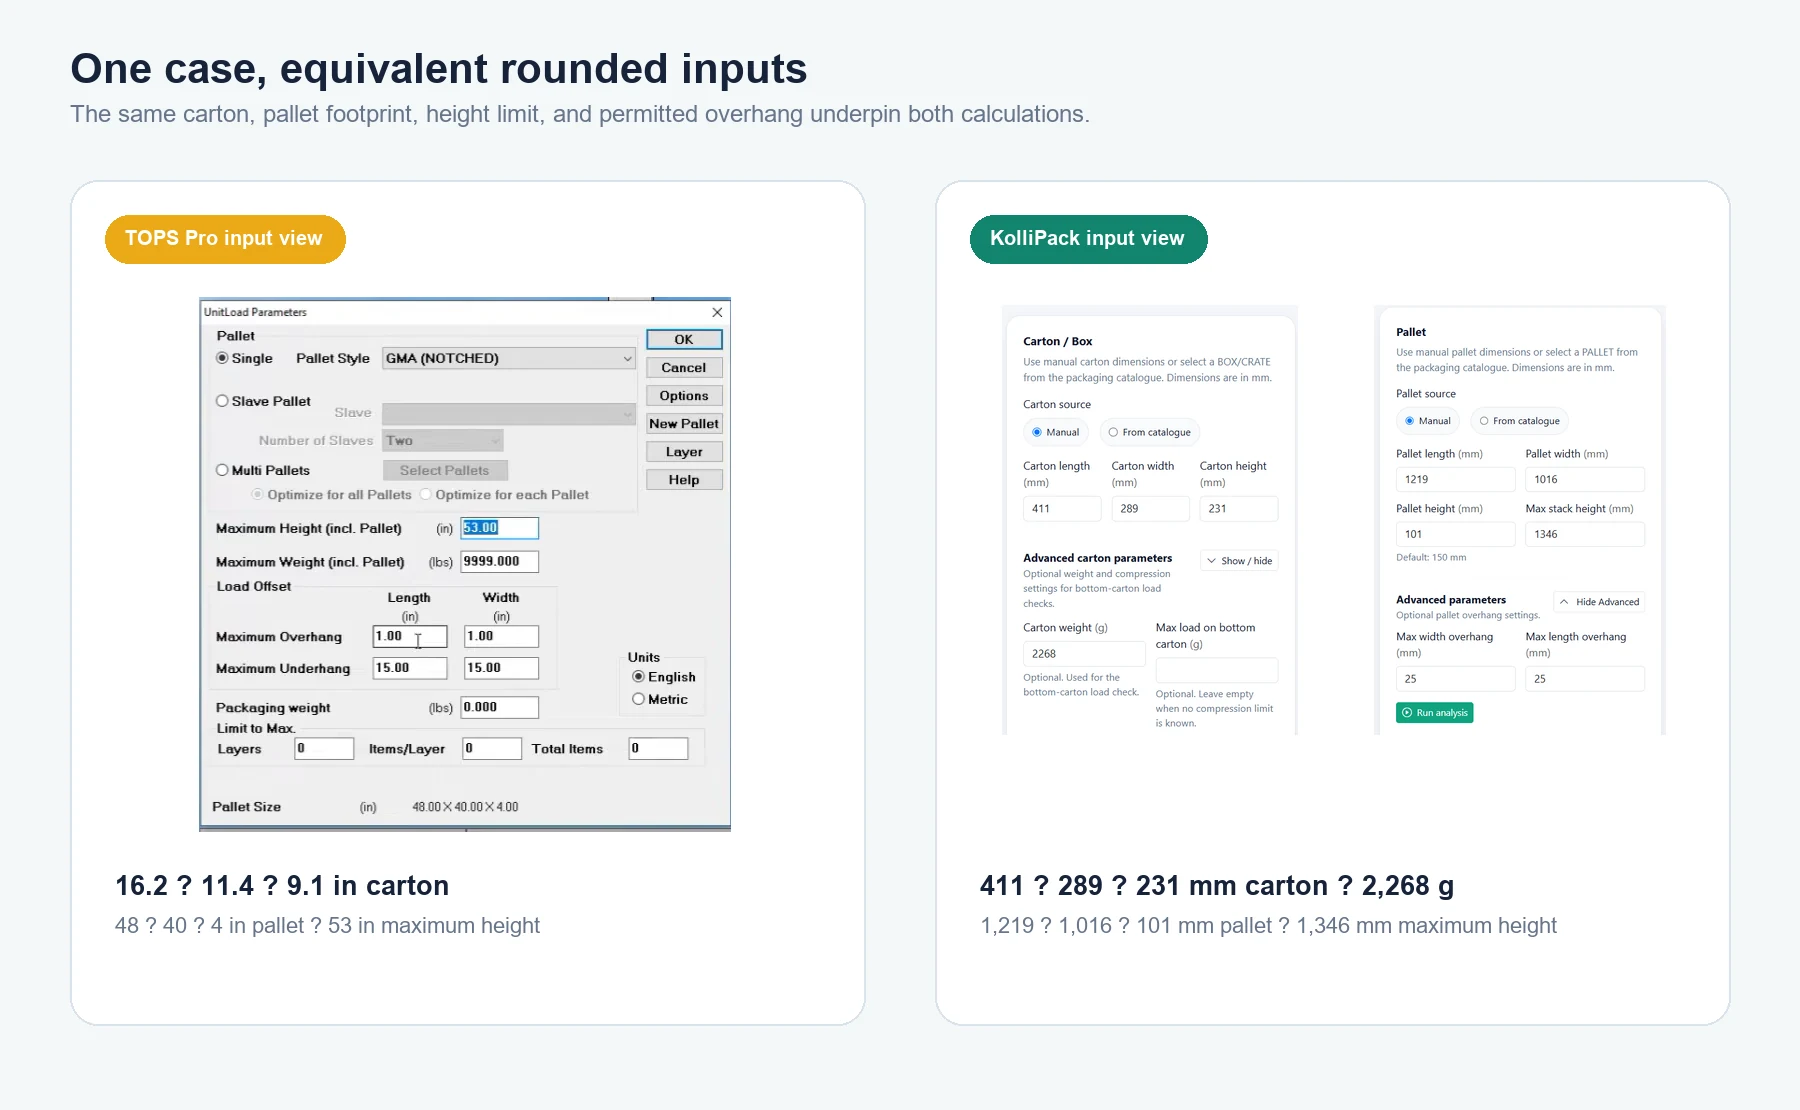Click the Pallet length field showing 1219

click(x=1456, y=480)
